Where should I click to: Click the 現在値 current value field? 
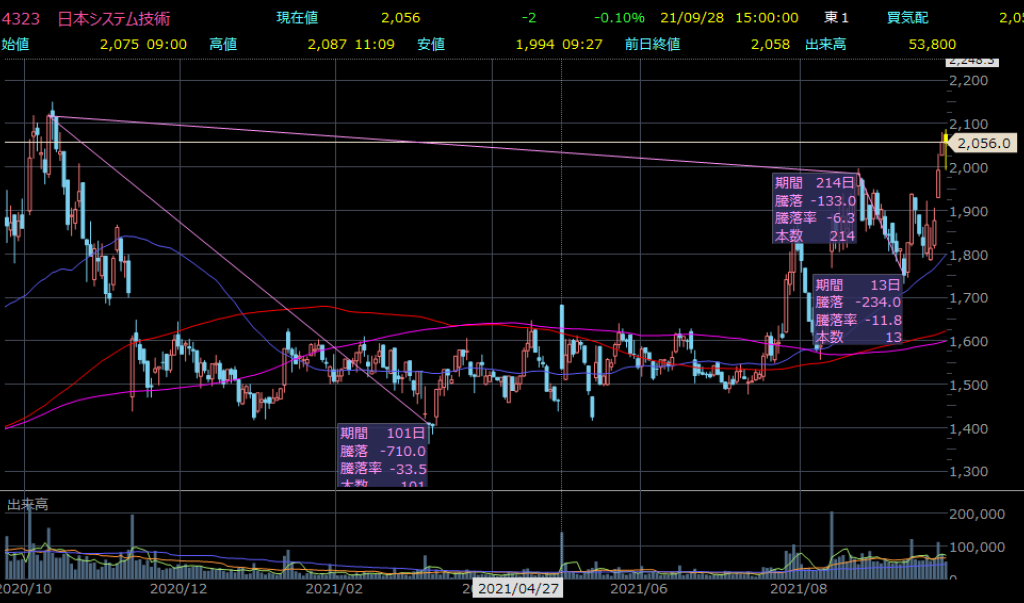[x=298, y=18]
